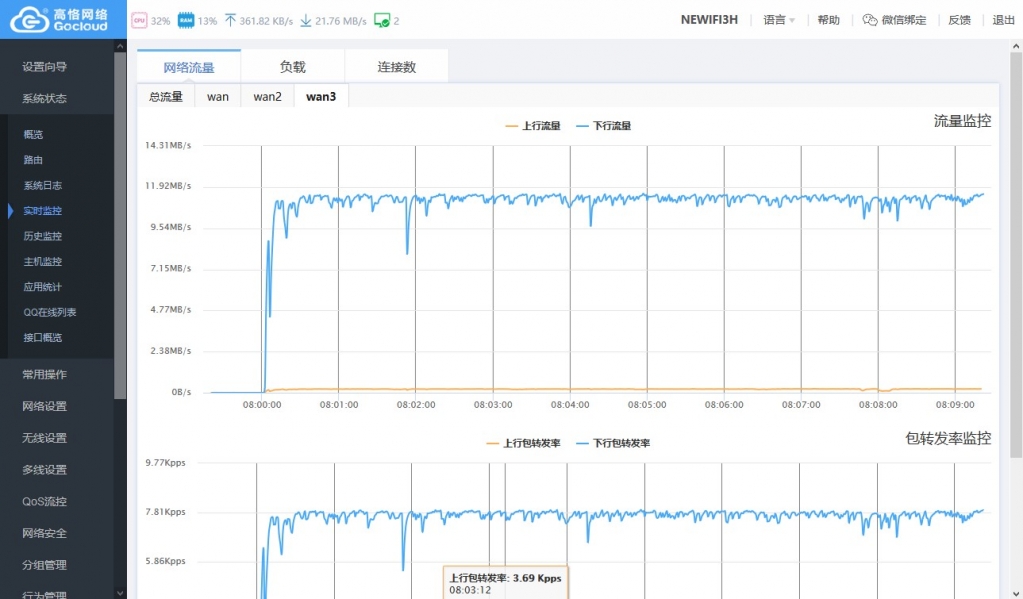This screenshot has width=1023, height=599.
Task: Open the 系统日志 sidebar item
Action: coord(42,185)
